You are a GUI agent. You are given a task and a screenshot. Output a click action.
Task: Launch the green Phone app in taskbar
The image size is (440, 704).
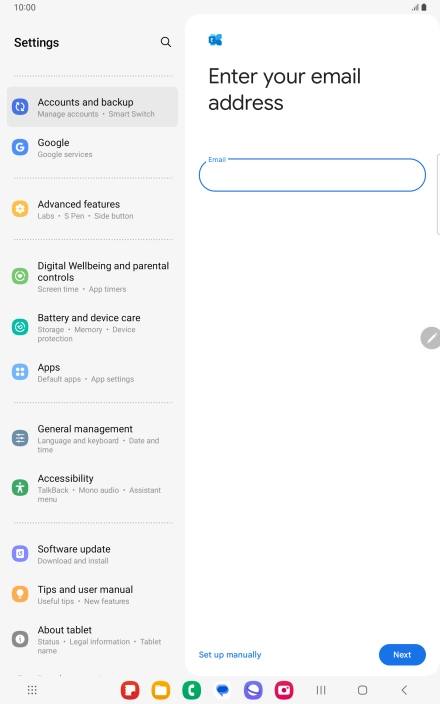tap(192, 690)
